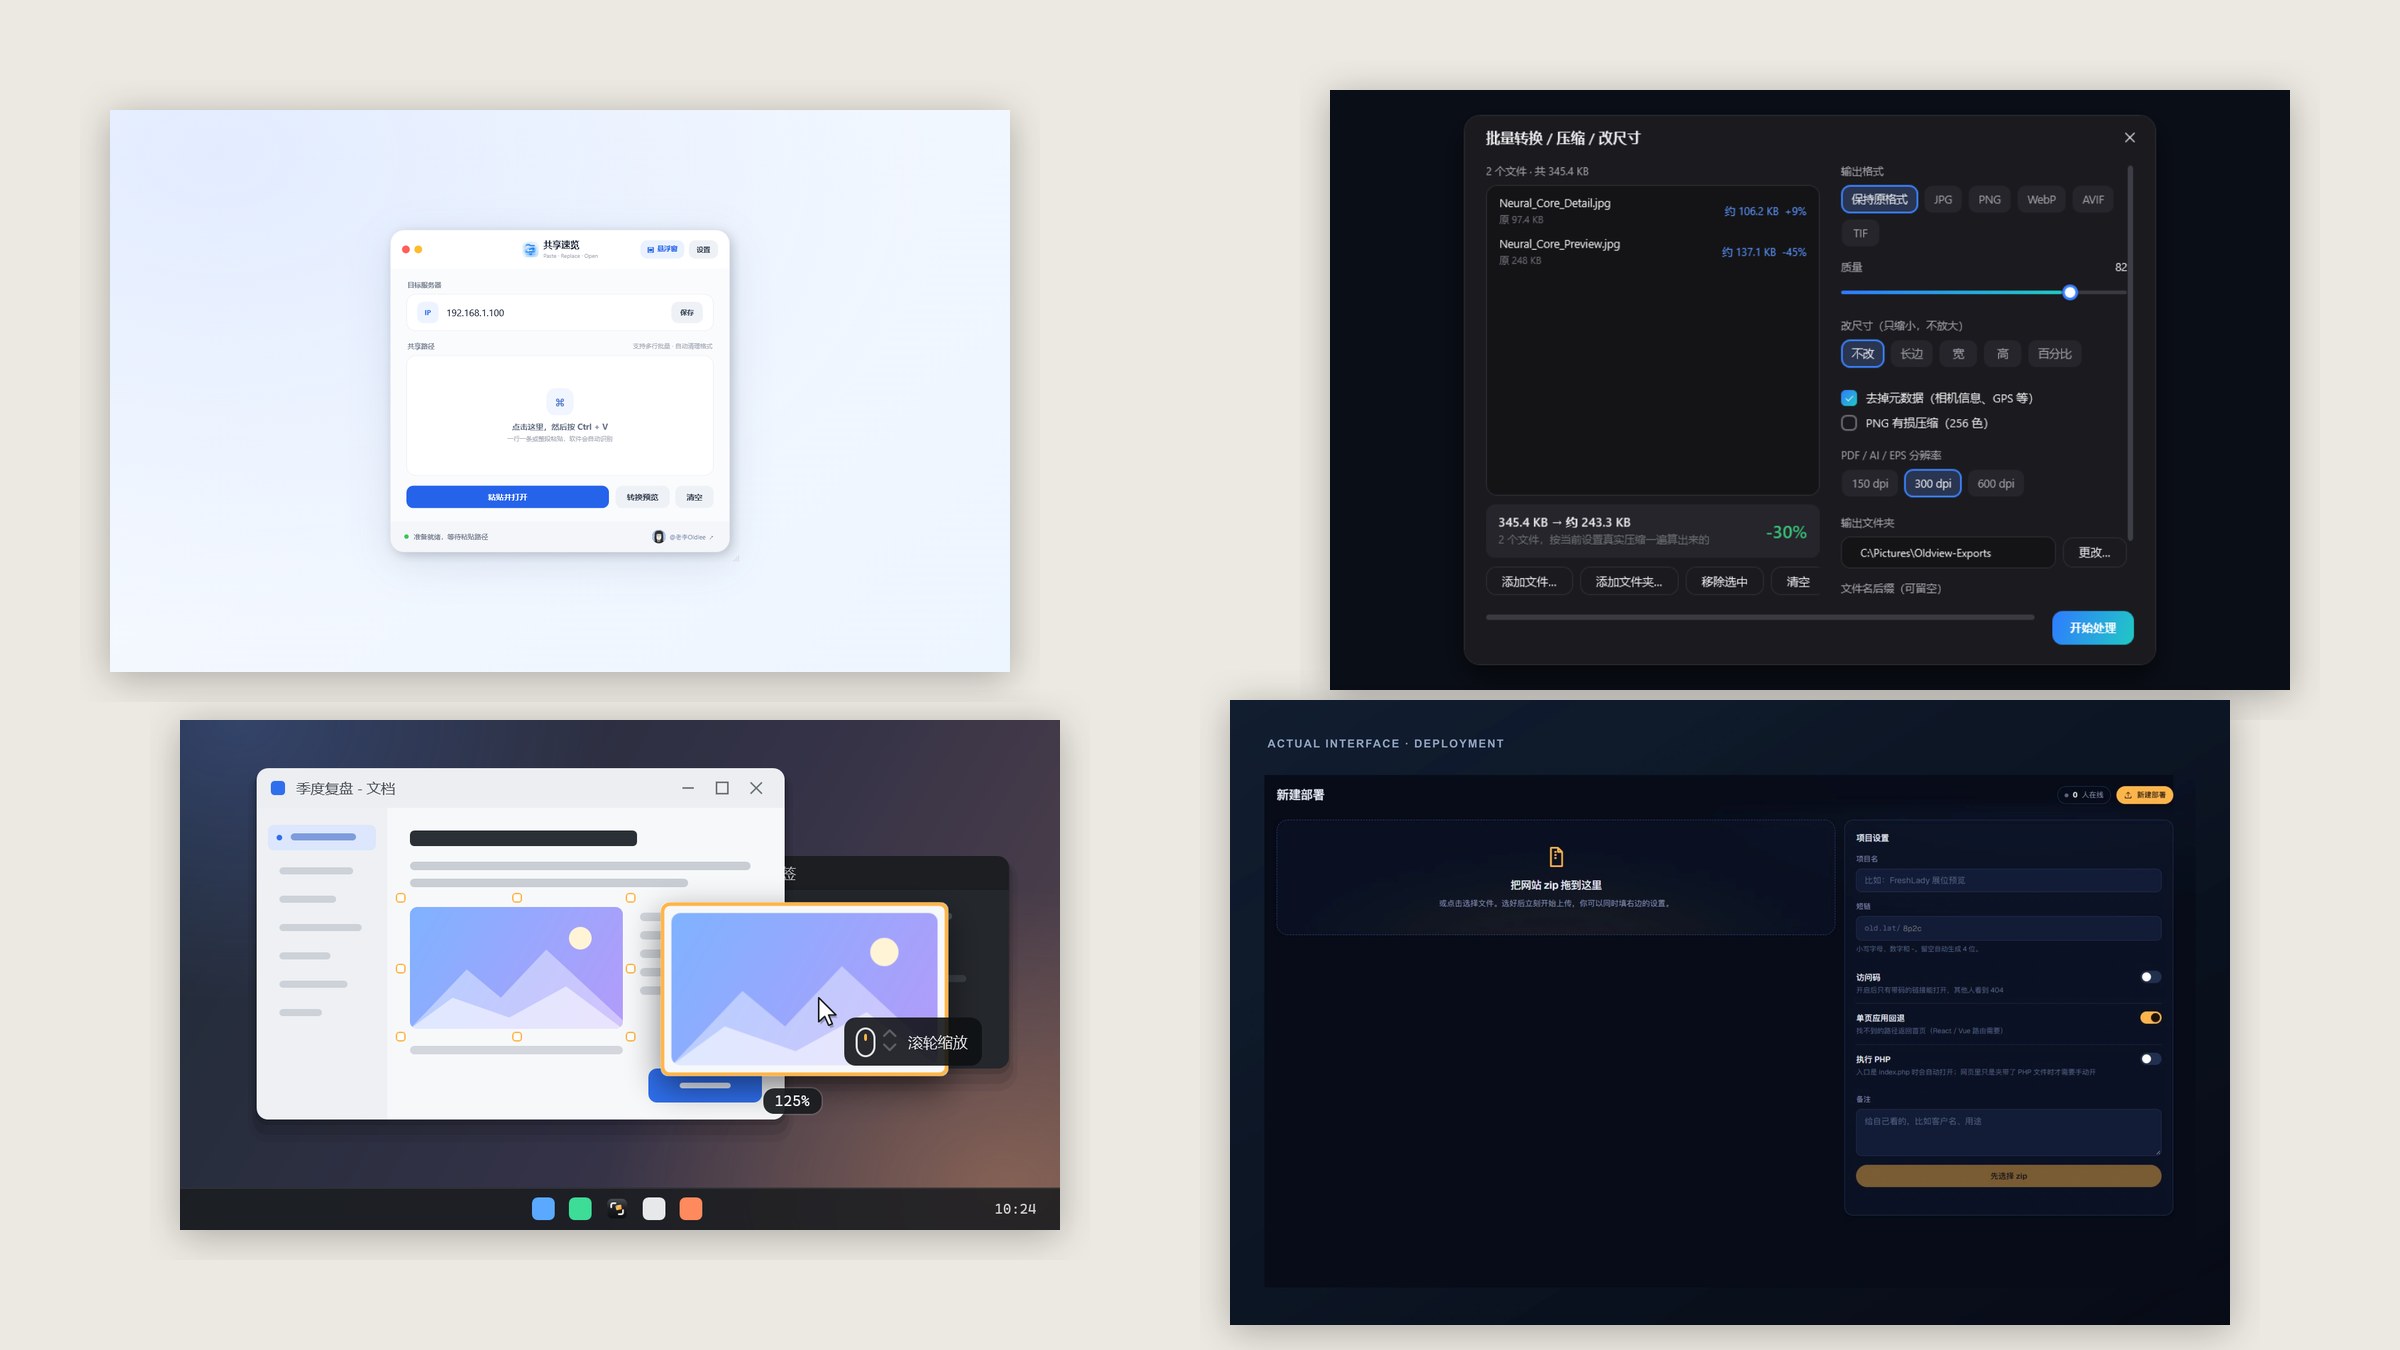Click the orange 新建部署 button

click(2145, 795)
